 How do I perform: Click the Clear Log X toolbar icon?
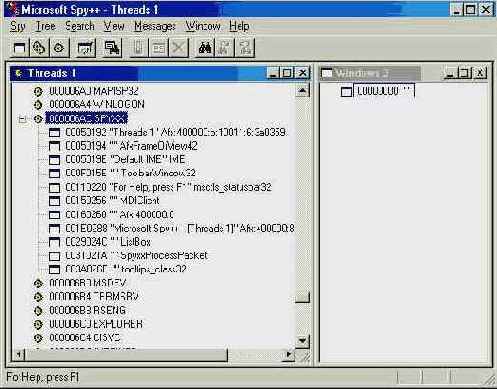coord(179,48)
